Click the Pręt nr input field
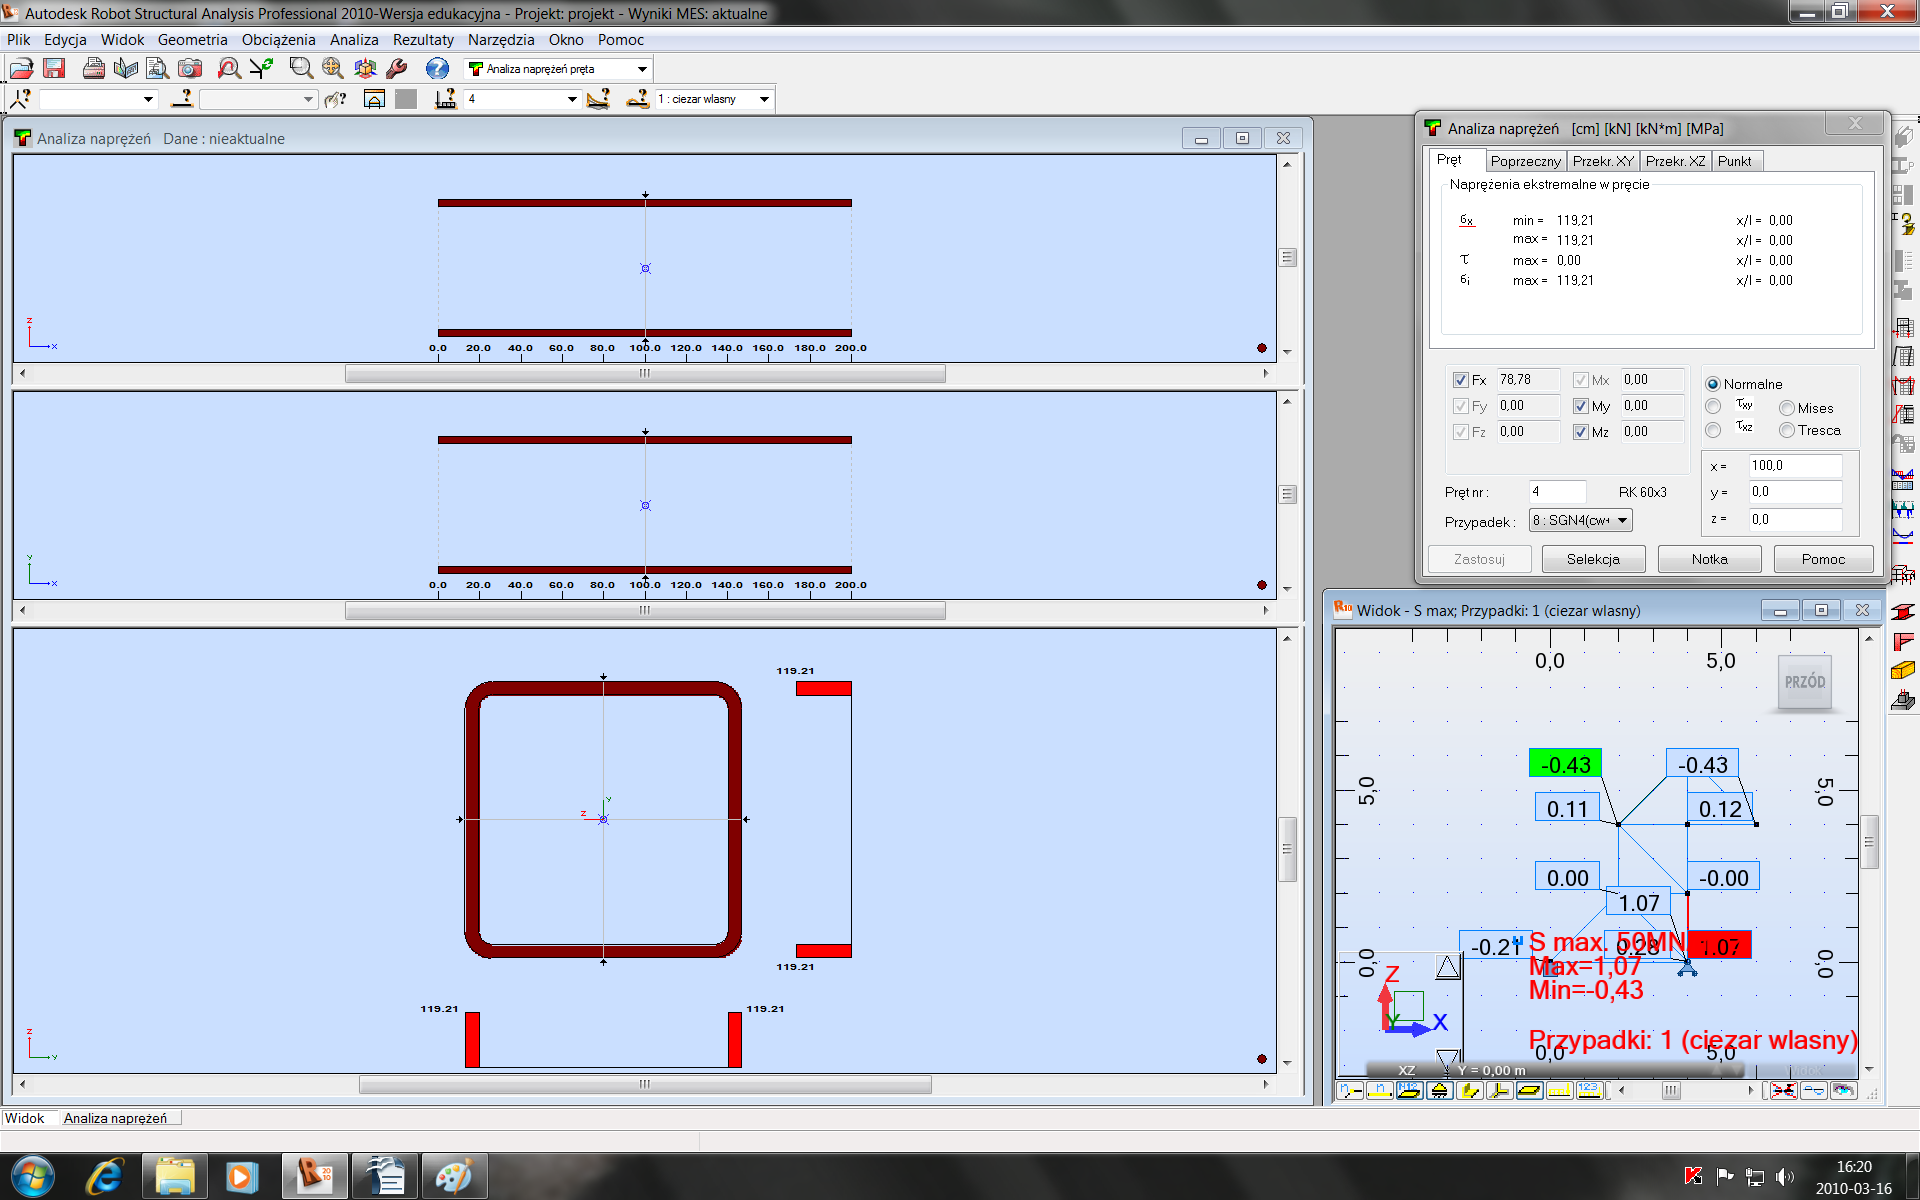 (1557, 492)
